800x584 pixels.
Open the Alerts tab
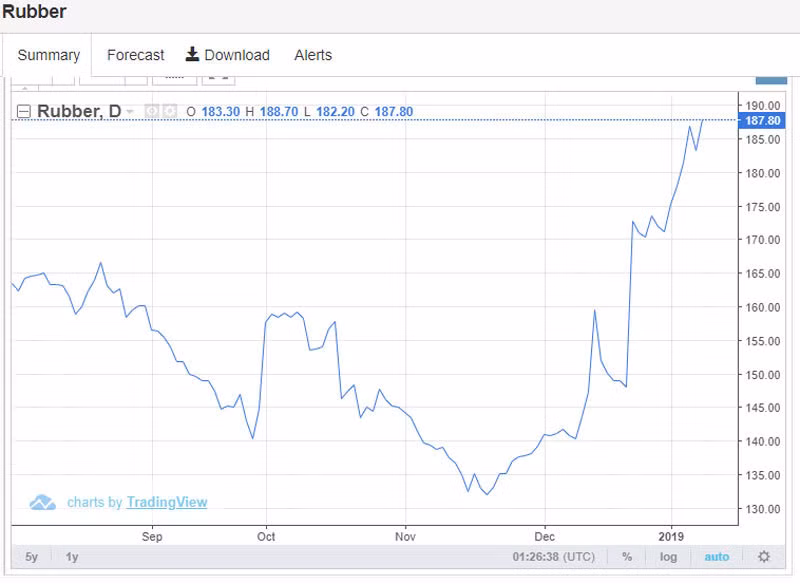[313, 55]
